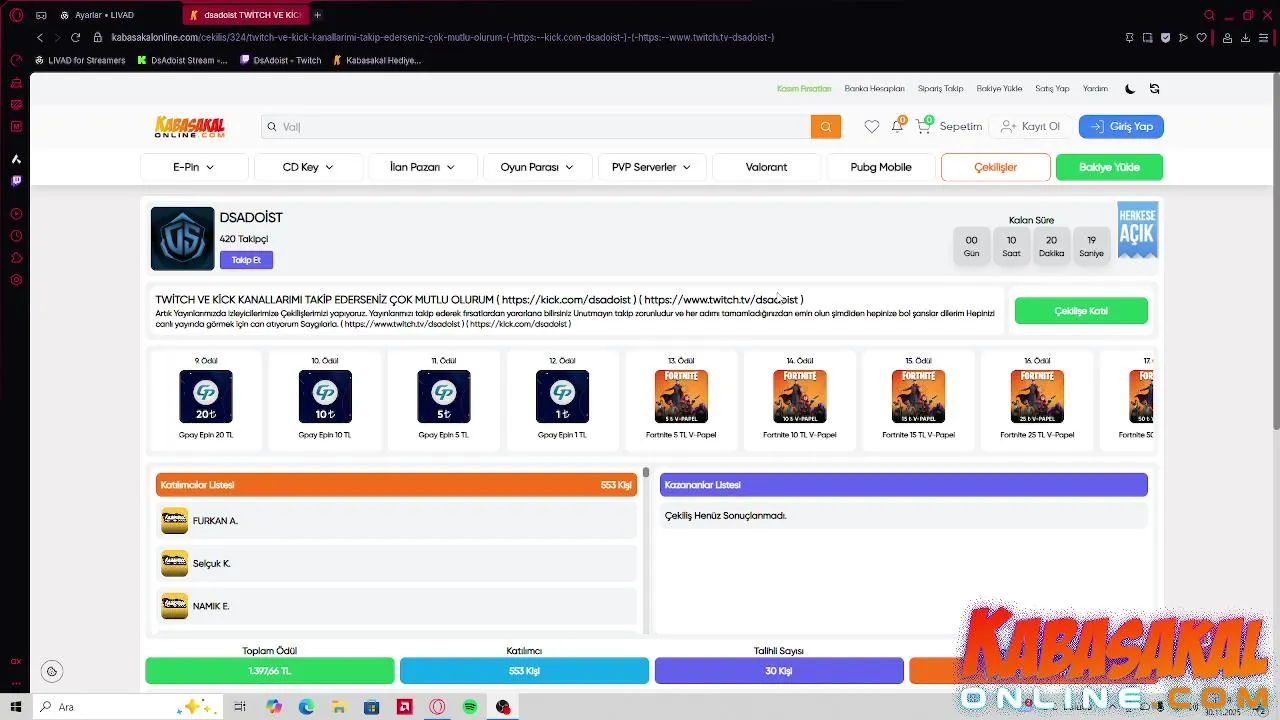Expand the Oyun Parası dropdown
This screenshot has width=1280, height=720.
coord(537,167)
